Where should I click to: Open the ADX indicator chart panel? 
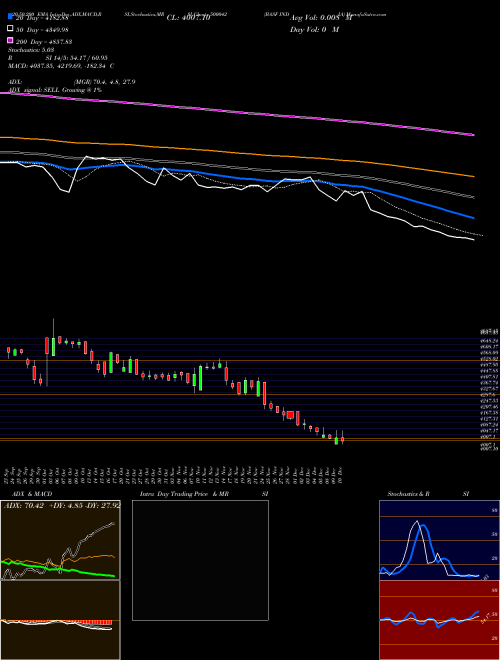(60, 540)
